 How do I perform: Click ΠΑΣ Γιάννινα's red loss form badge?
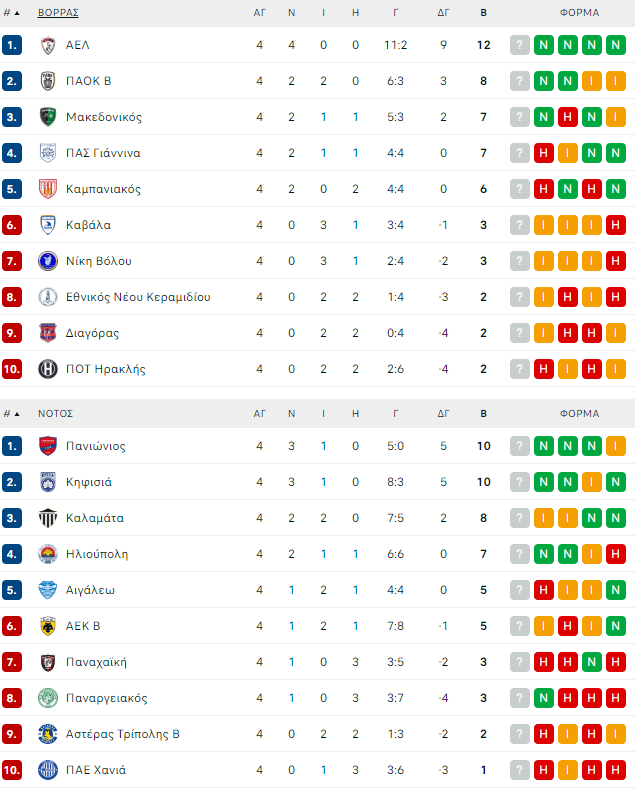[544, 153]
